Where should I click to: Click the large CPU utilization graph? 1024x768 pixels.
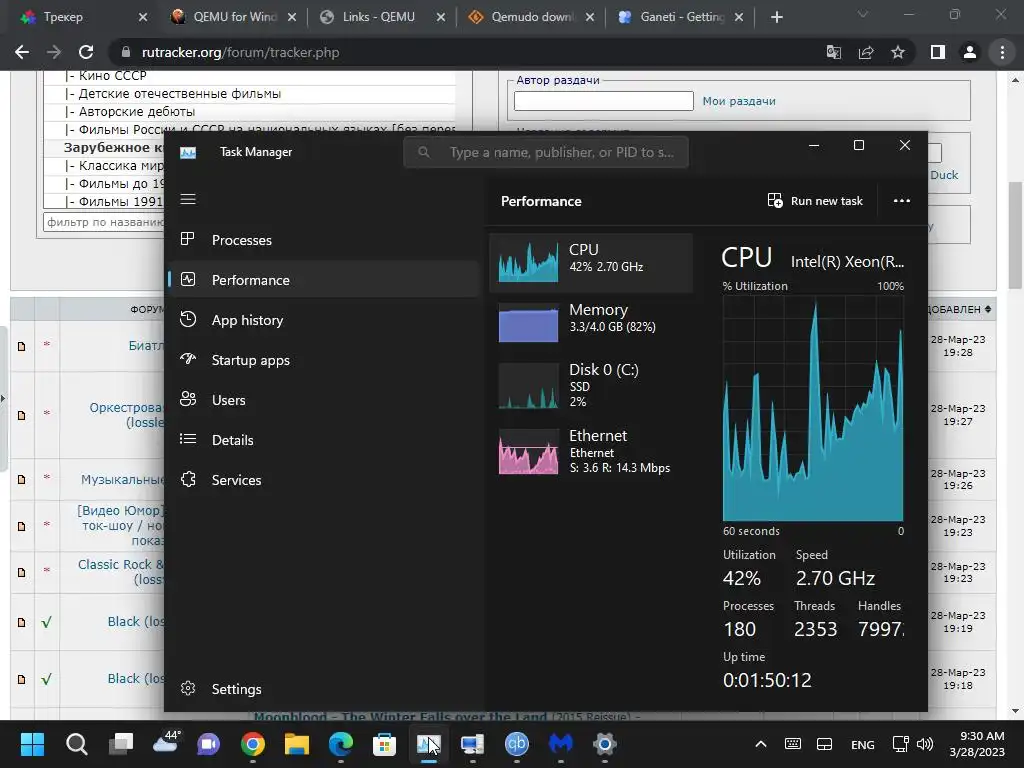(813, 409)
